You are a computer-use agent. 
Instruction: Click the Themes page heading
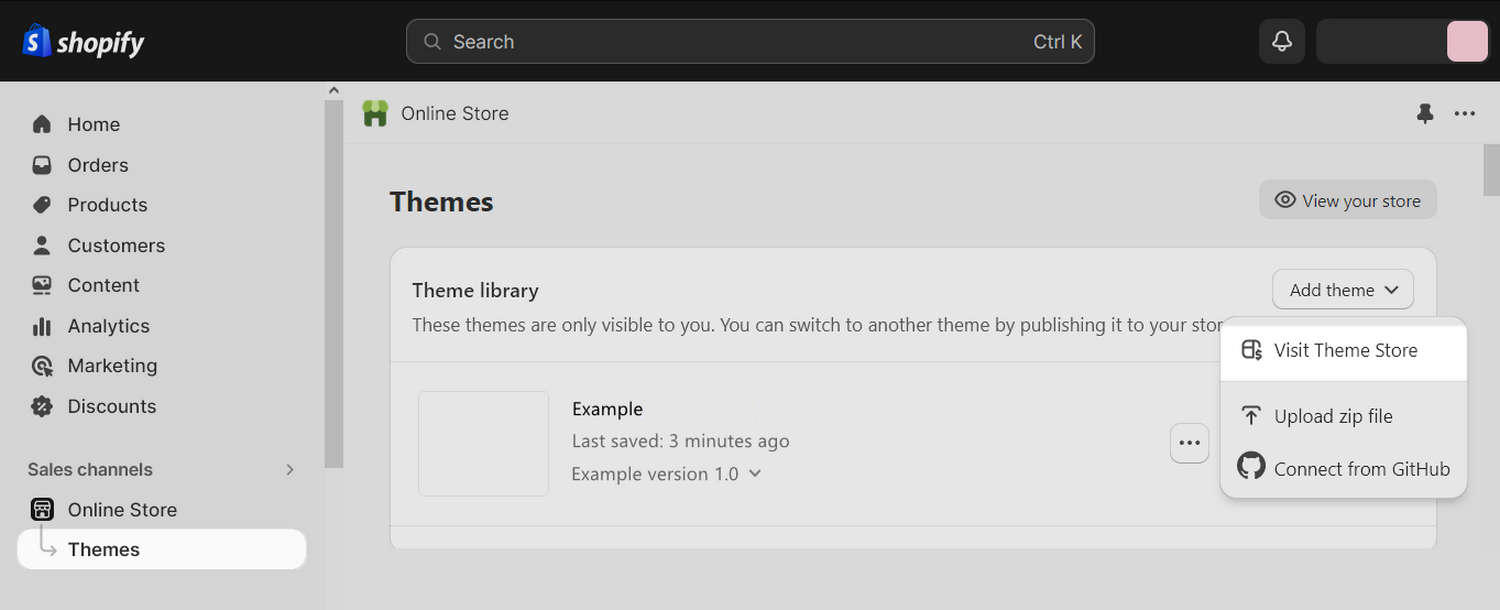point(441,201)
